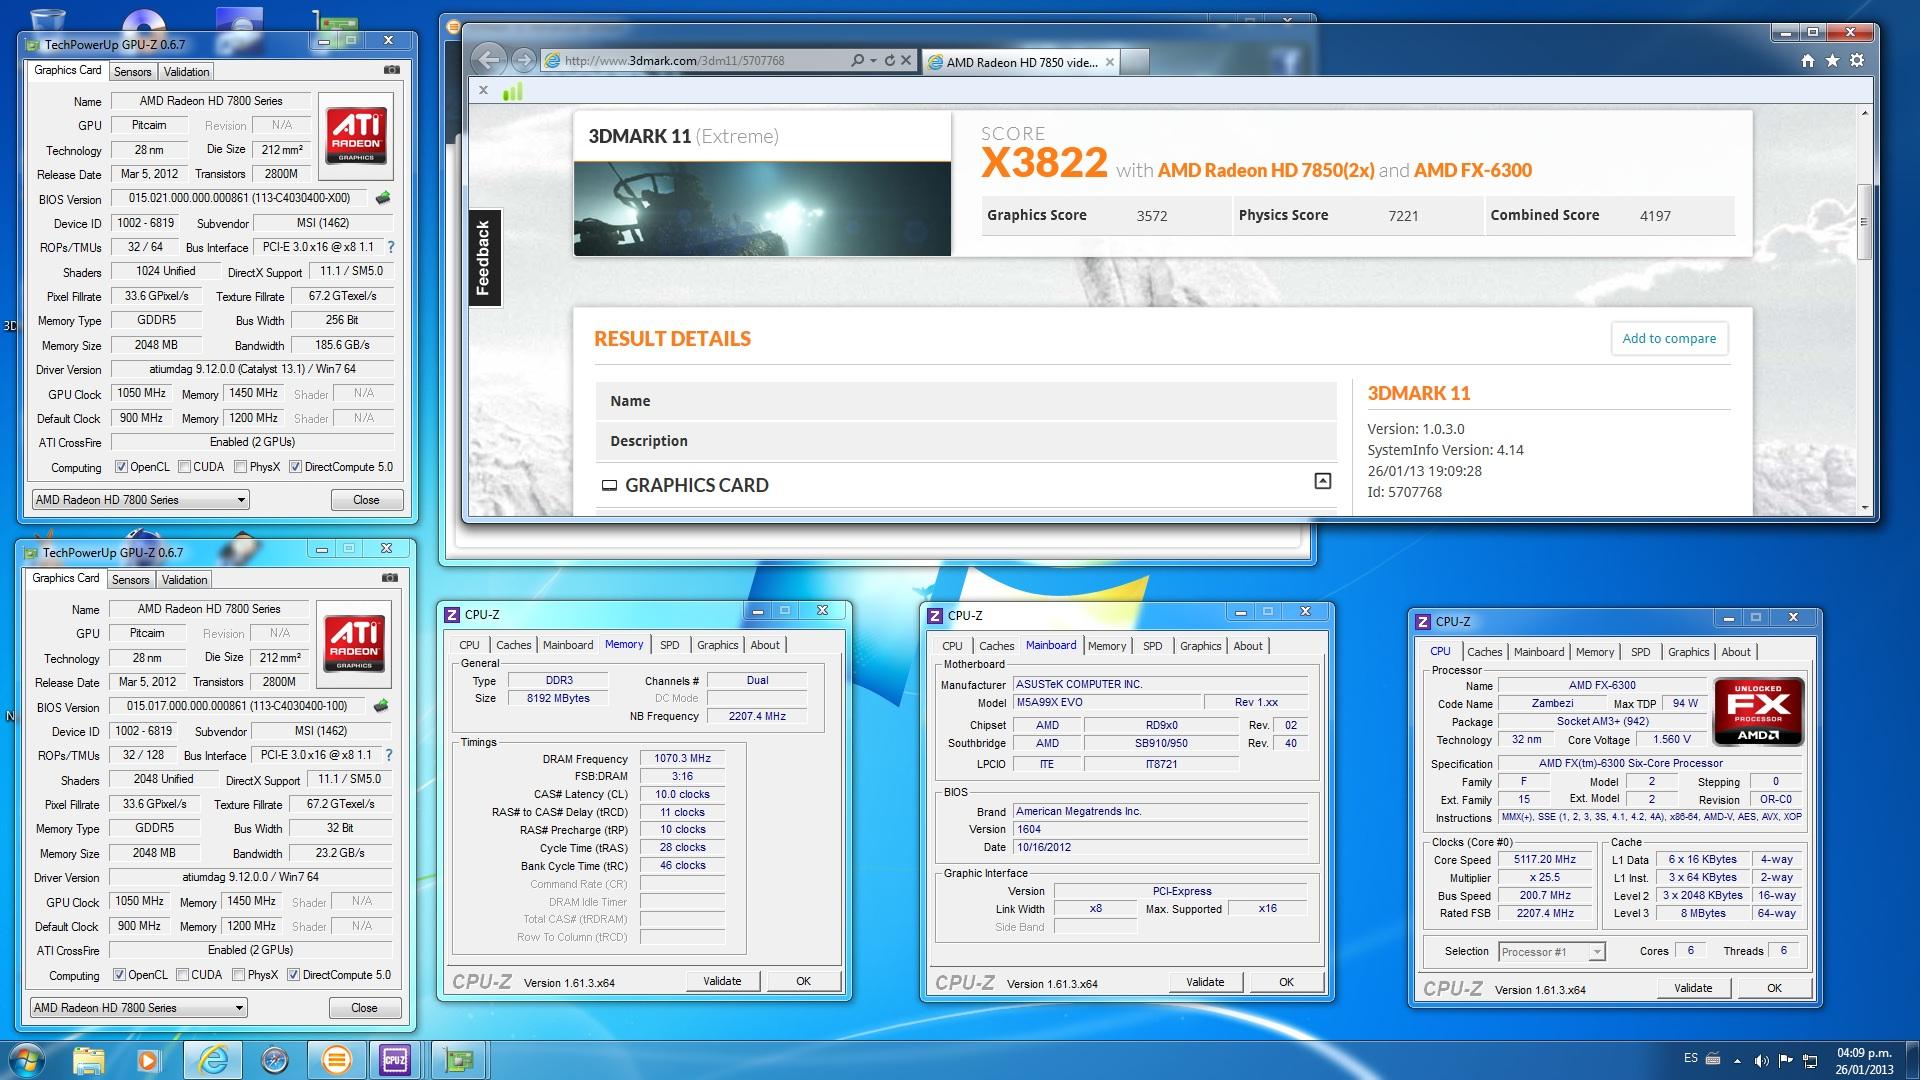The height and width of the screenshot is (1080, 1920).
Task: Toggle CUDA checkbox in upper GPU-Z
Action: coord(185,467)
